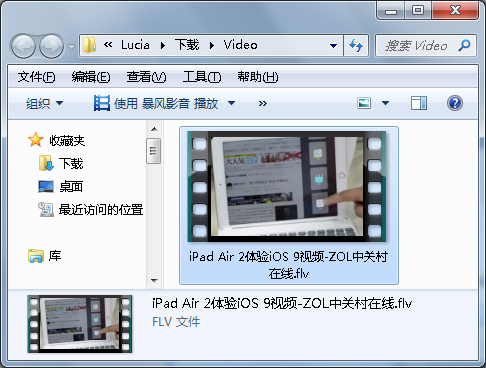Image resolution: width=486 pixels, height=368 pixels.
Task: Expand the view options dropdown arrow
Action: tap(385, 103)
